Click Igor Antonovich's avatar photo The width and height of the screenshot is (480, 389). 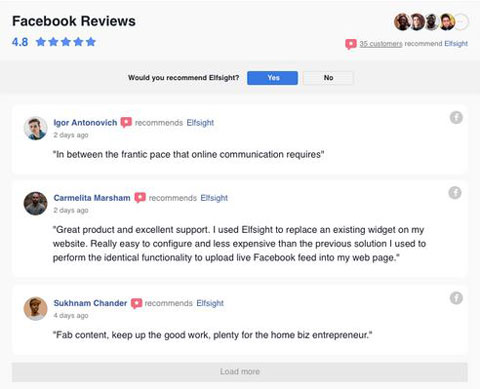coord(35,128)
